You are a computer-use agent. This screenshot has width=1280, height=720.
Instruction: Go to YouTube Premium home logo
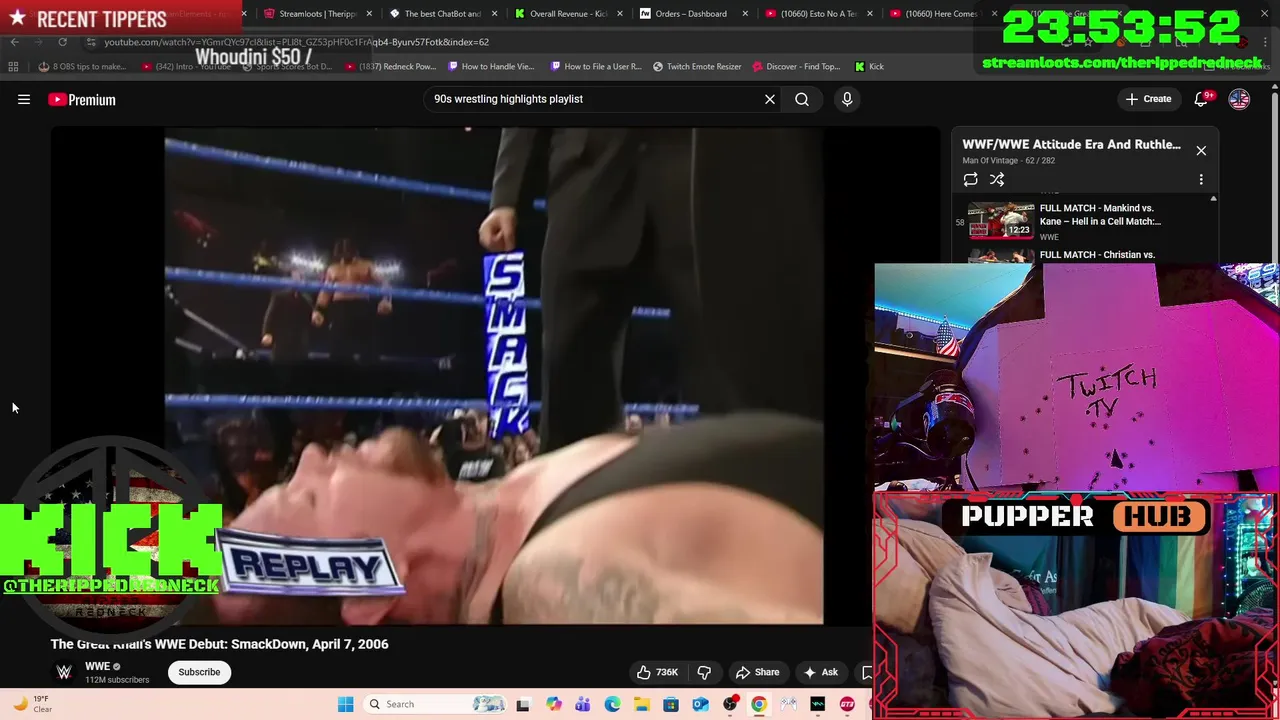point(82,99)
